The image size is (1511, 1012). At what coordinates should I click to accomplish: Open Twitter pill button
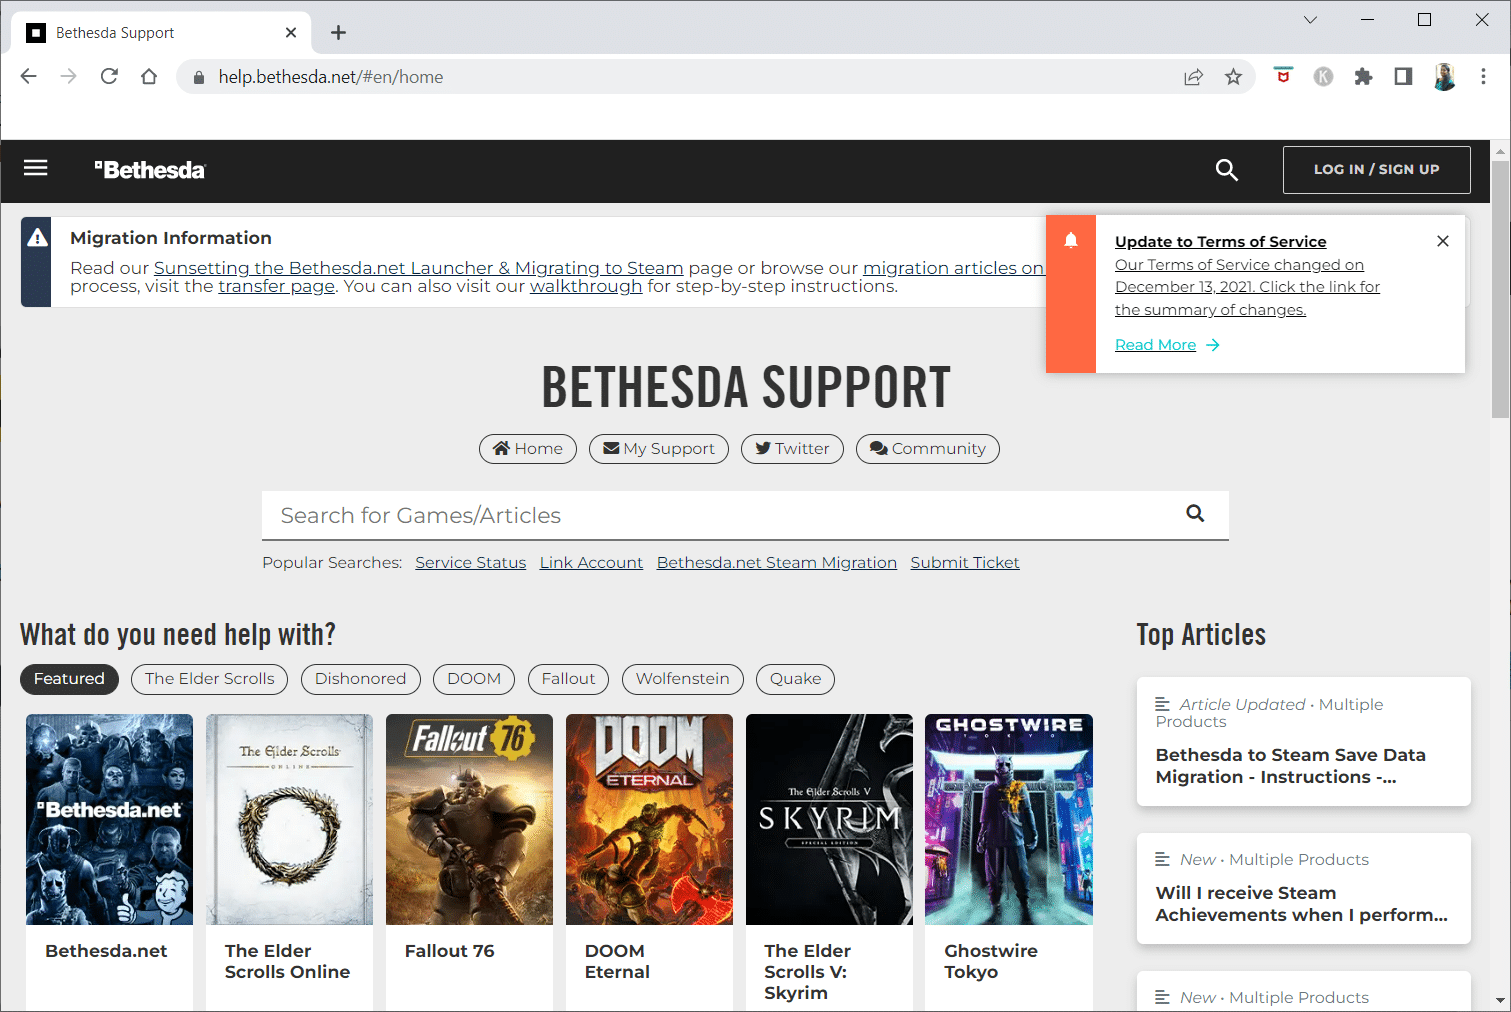pos(792,449)
